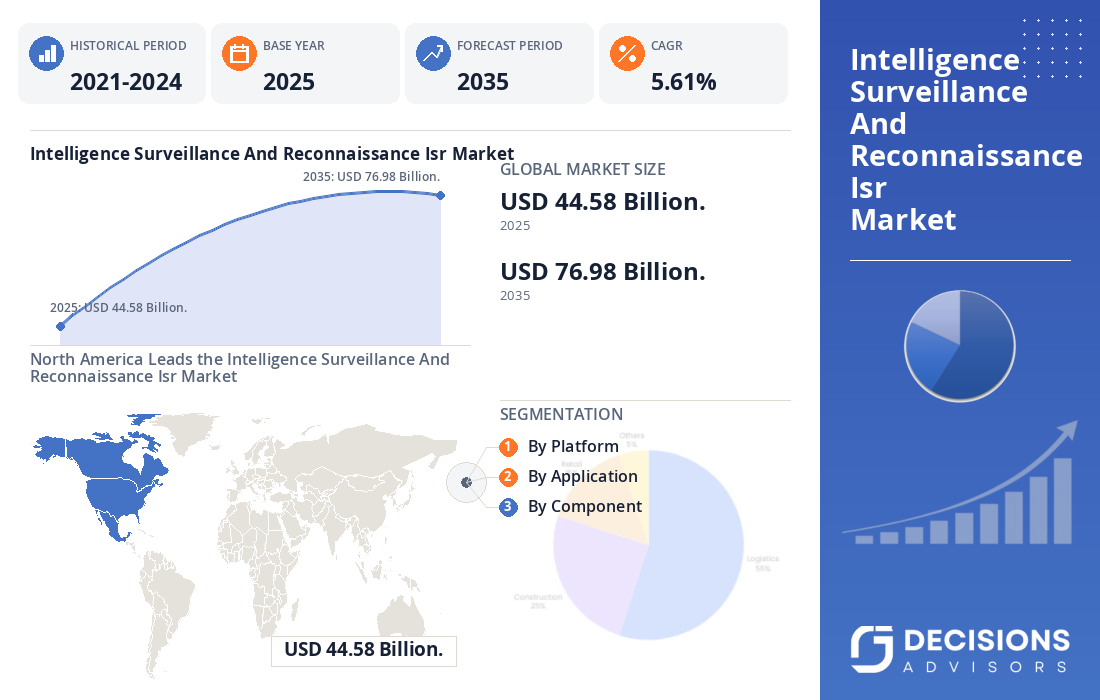1100x700 pixels.
Task: Click the '2025' base year value
Action: 289,82
